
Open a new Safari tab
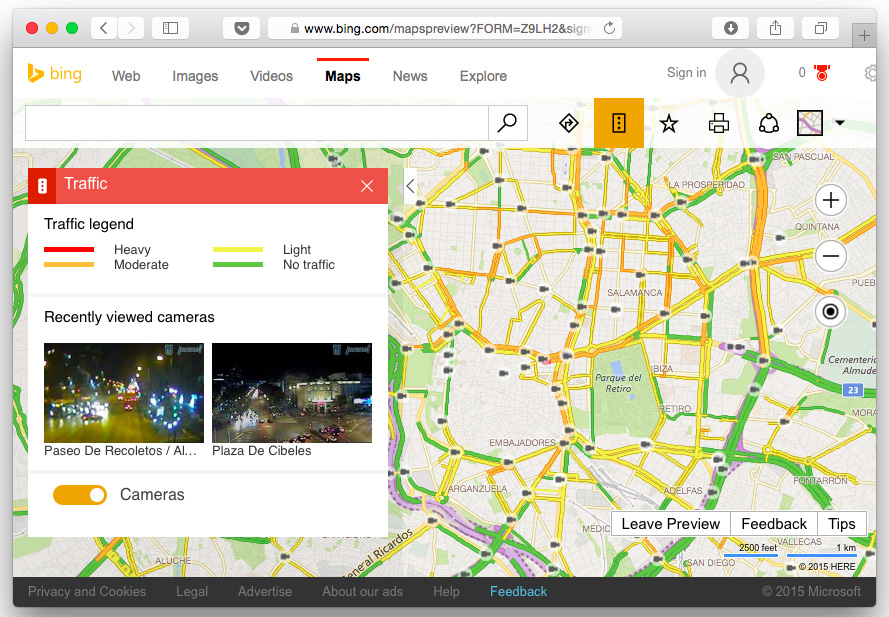[x=864, y=36]
